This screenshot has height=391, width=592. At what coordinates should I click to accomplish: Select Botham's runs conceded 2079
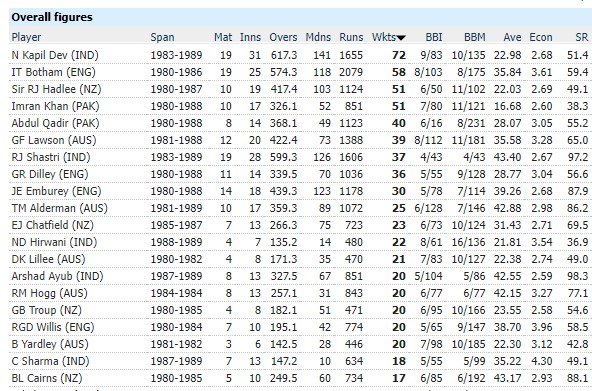coord(351,72)
